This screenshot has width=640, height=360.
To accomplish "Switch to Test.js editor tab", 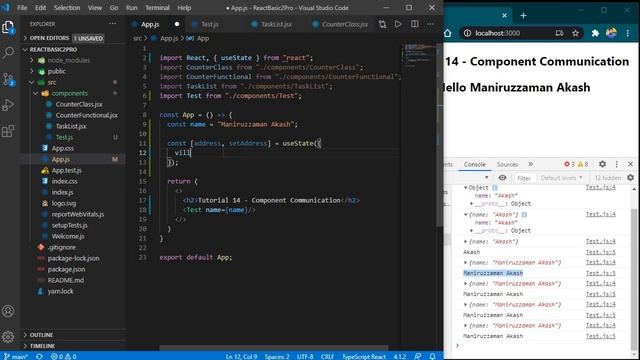I will (x=210, y=24).
